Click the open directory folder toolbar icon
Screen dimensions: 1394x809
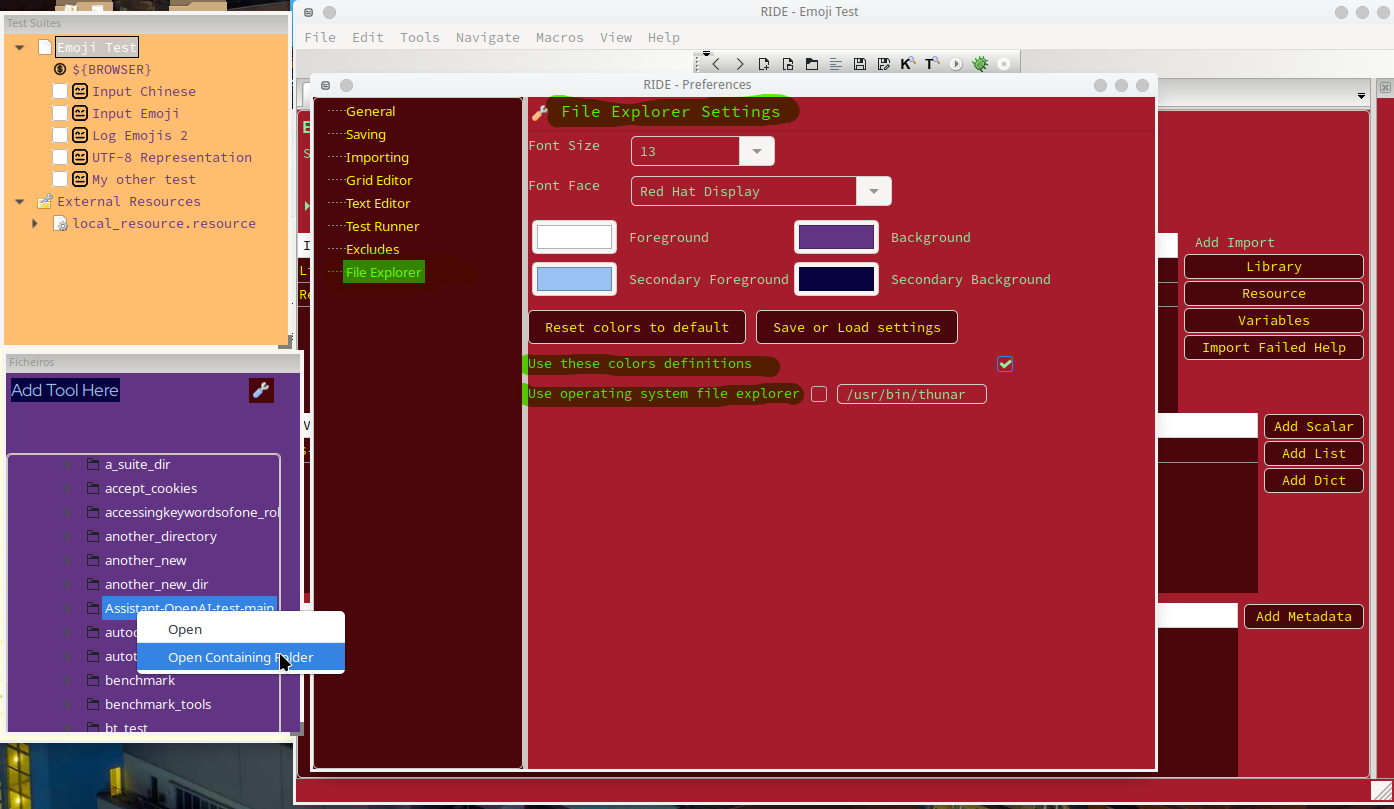pos(812,64)
